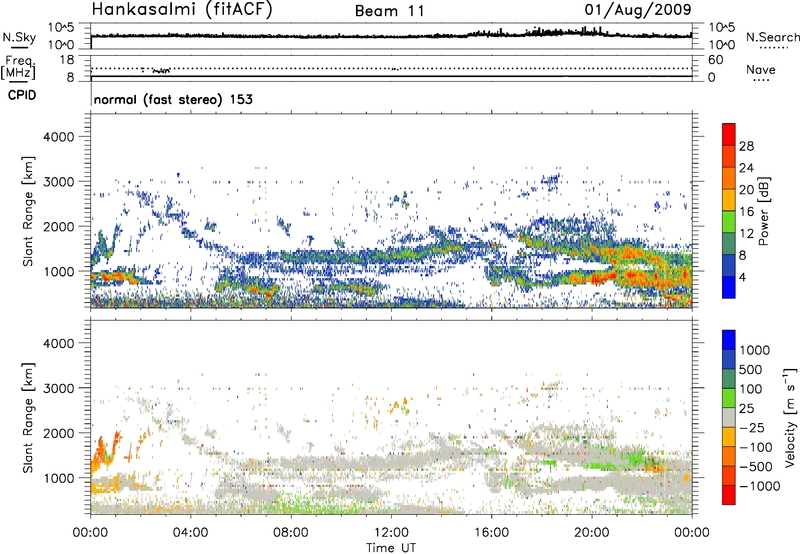Screen dimensions: 800x554
Task: Click the date '01/Aug/2009'
Action: pos(638,10)
